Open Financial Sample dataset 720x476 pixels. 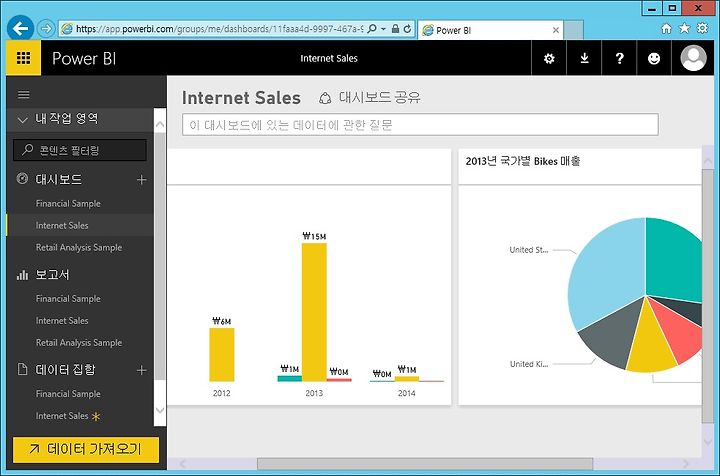[x=68, y=394]
